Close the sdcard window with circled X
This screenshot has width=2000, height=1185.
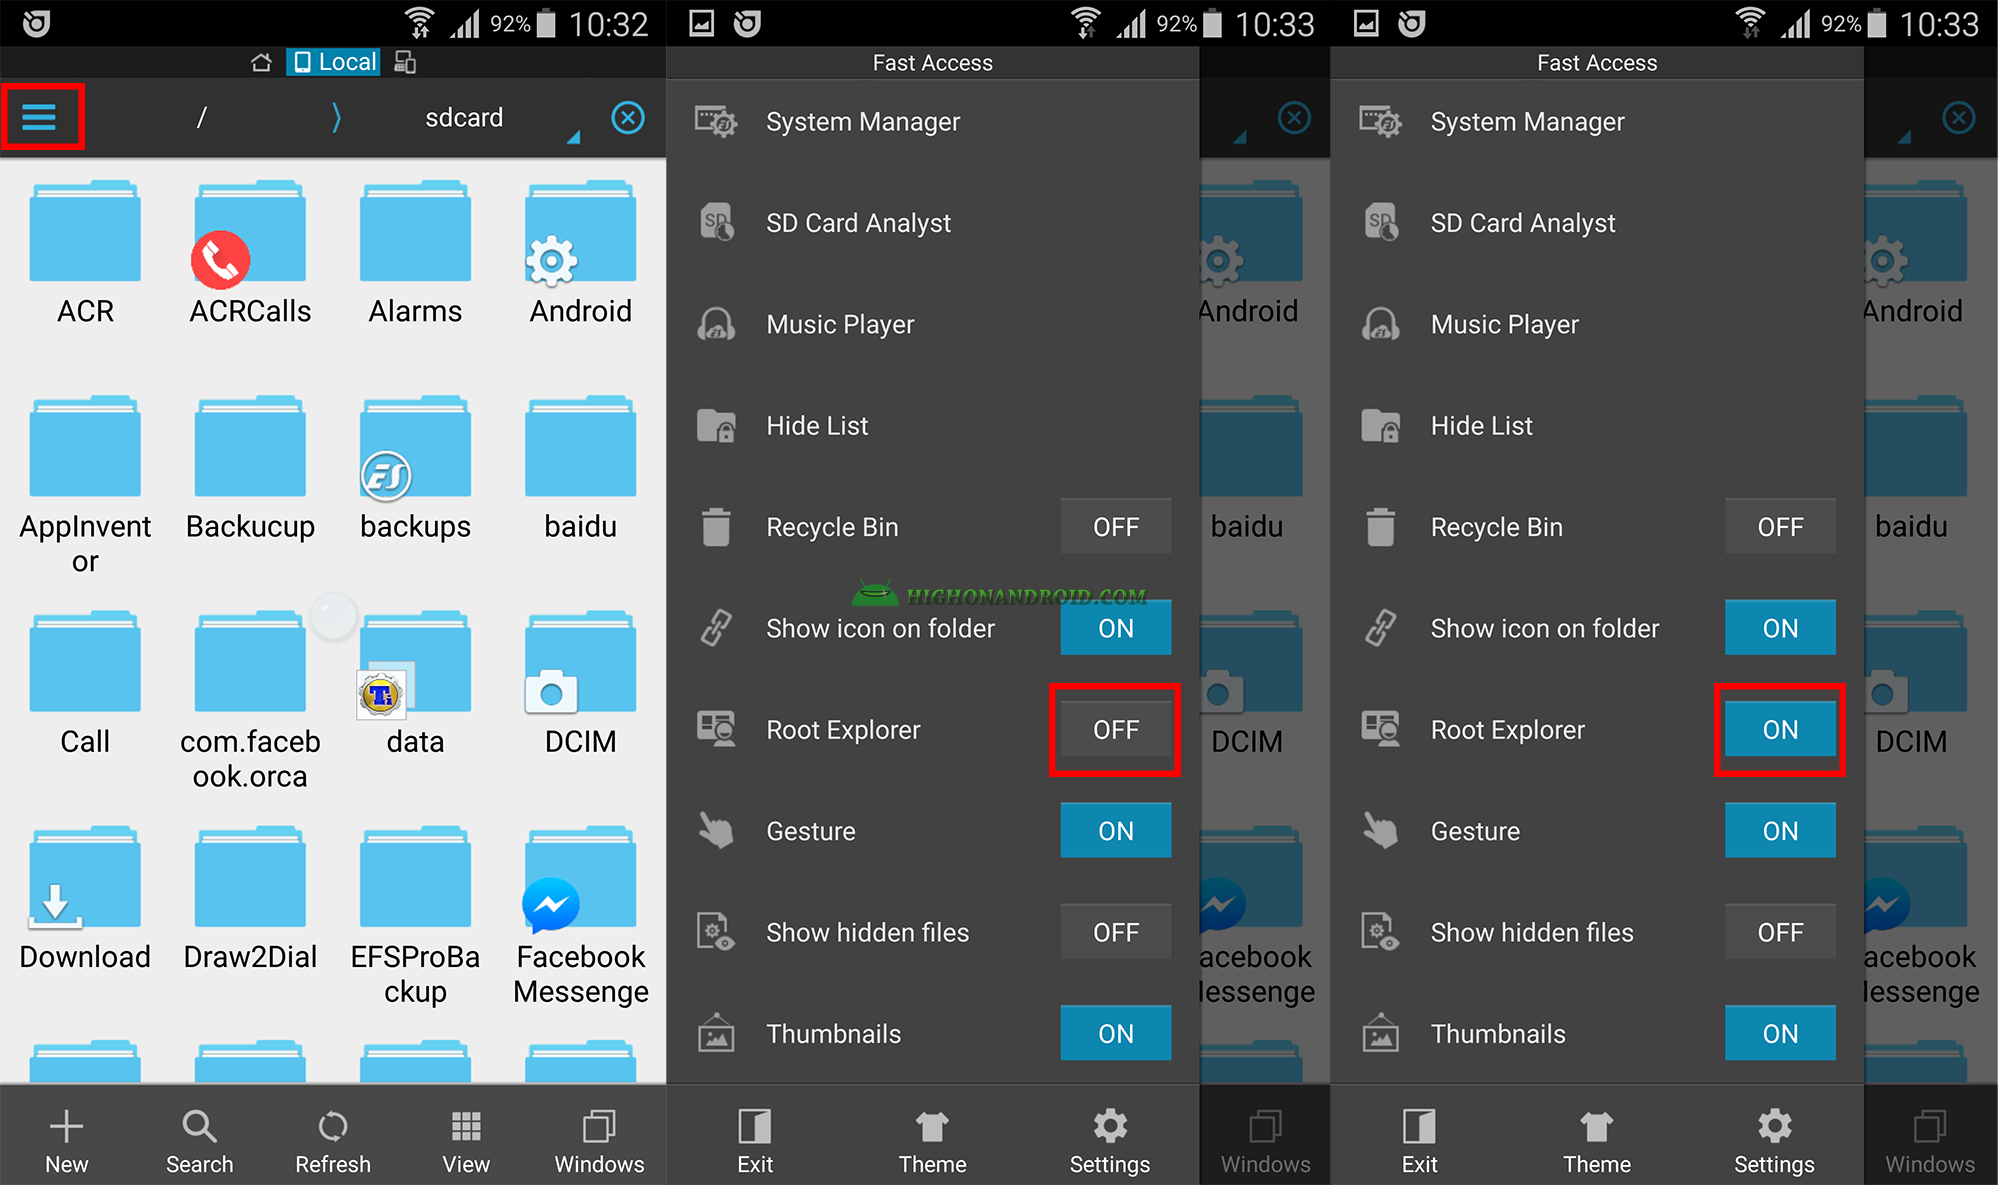[628, 118]
